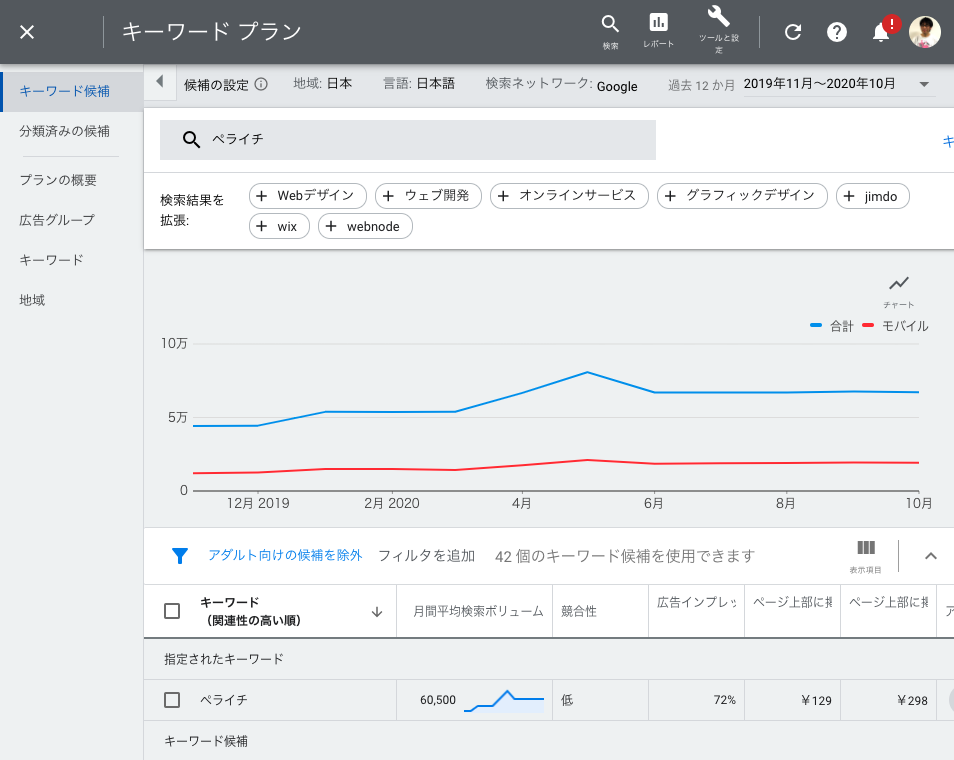Open 広告グループ in sidebar

click(57, 220)
